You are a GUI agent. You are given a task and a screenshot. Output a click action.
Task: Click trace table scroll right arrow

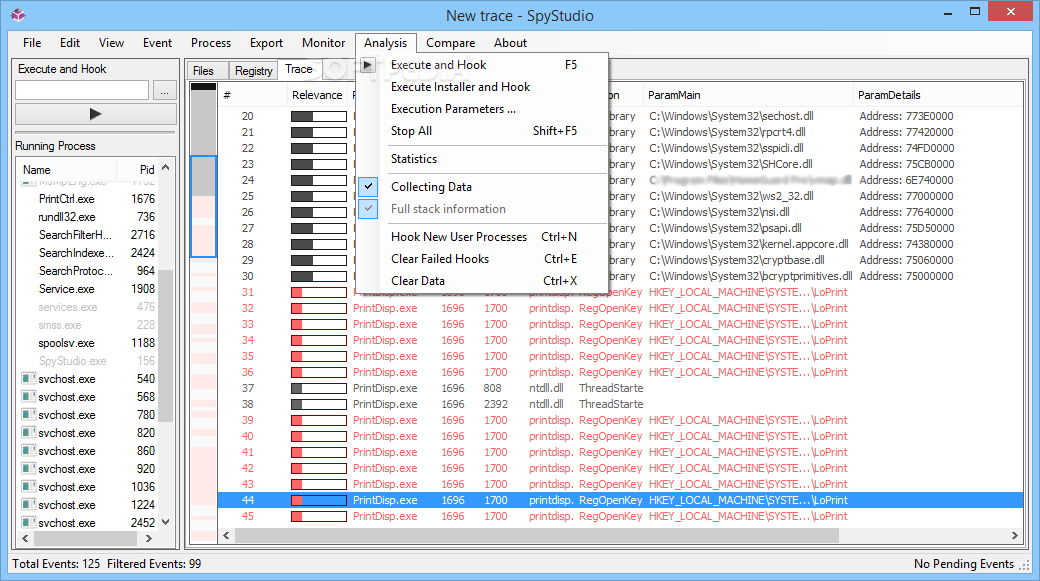pyautogui.click(x=1015, y=535)
